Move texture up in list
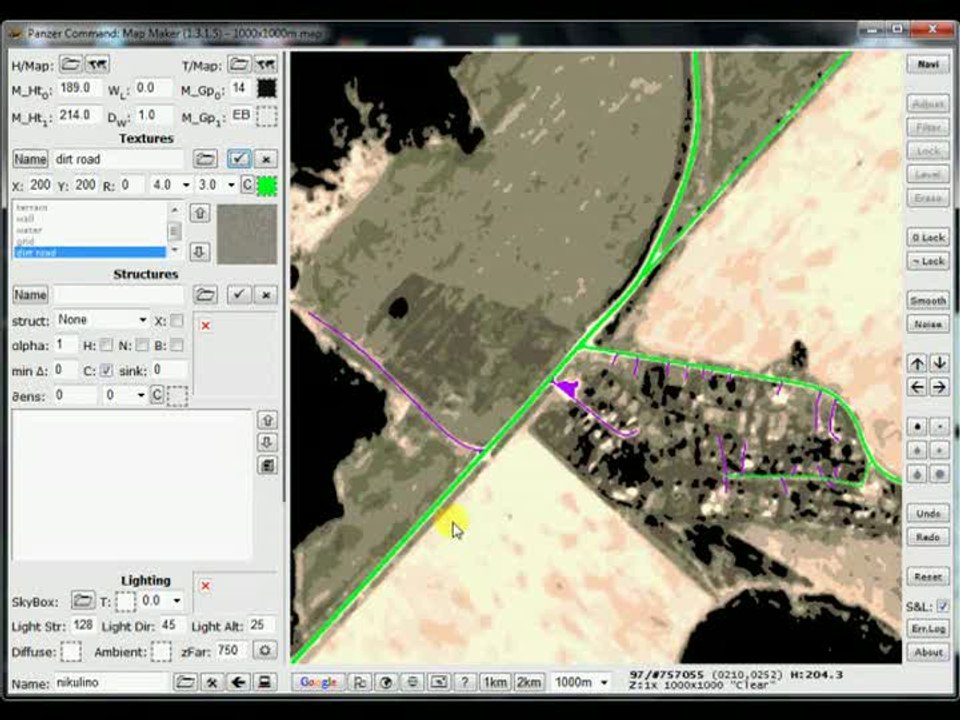 200,213
